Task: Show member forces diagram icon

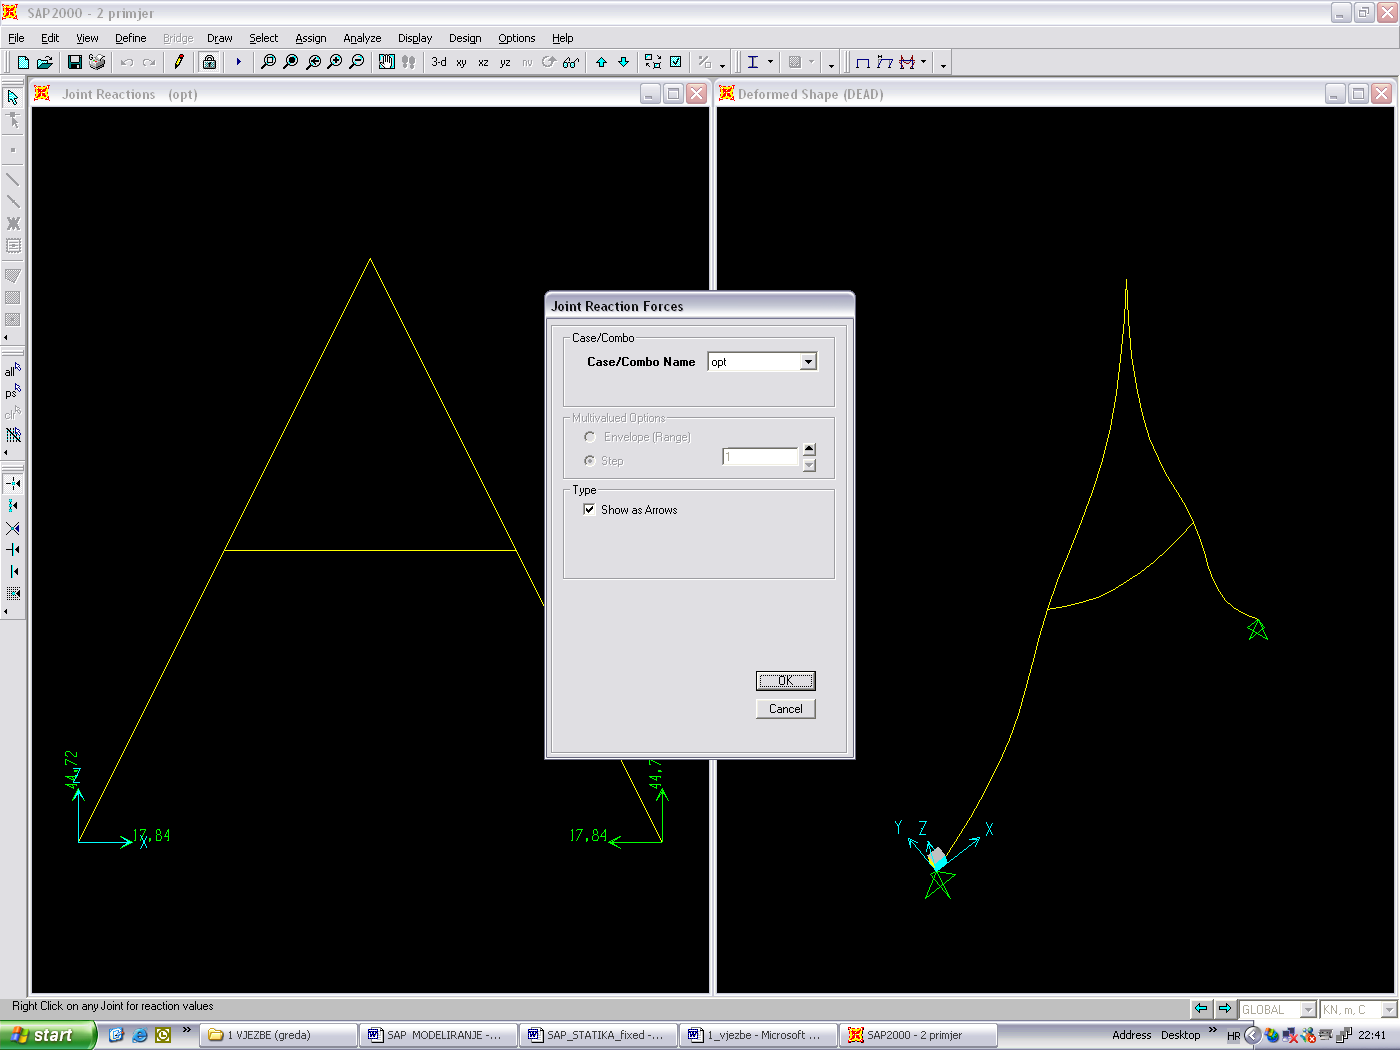Action: click(x=907, y=62)
